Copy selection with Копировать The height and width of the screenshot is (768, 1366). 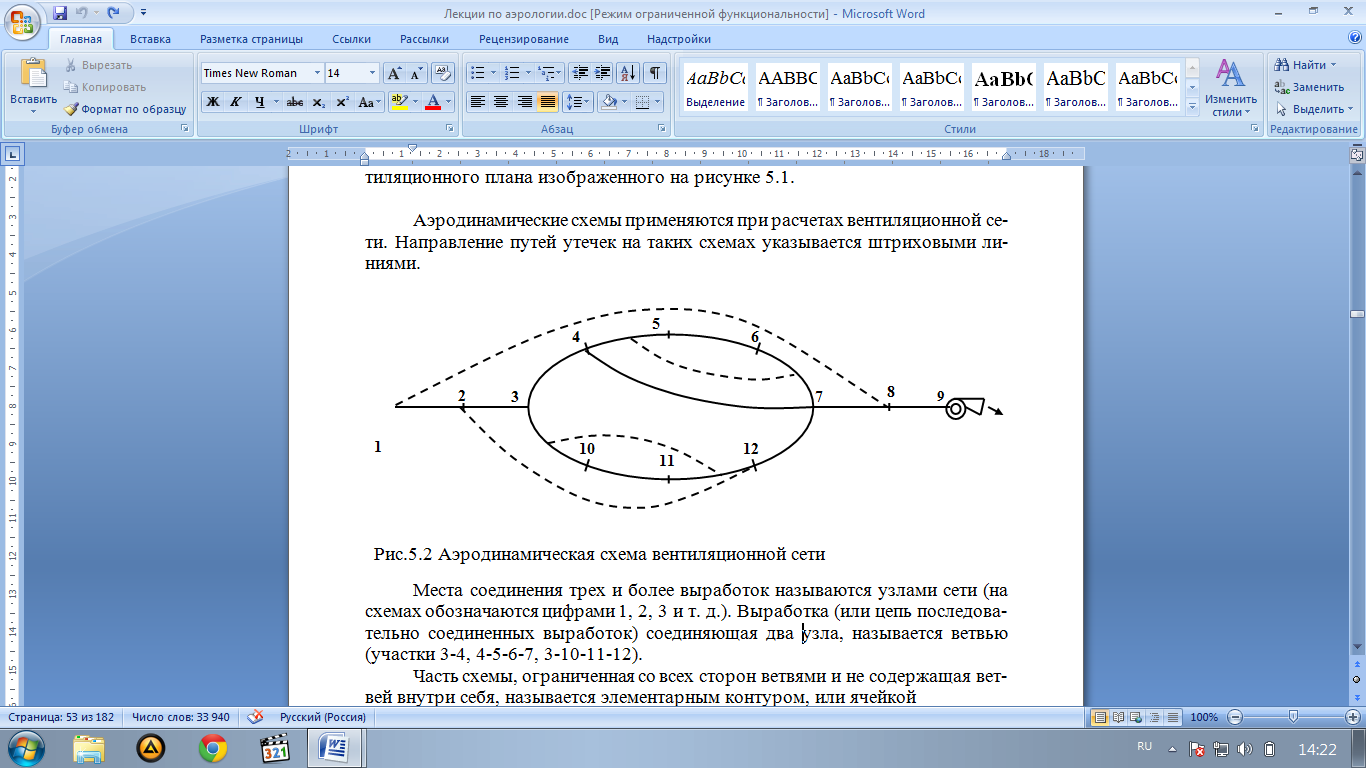pos(105,87)
